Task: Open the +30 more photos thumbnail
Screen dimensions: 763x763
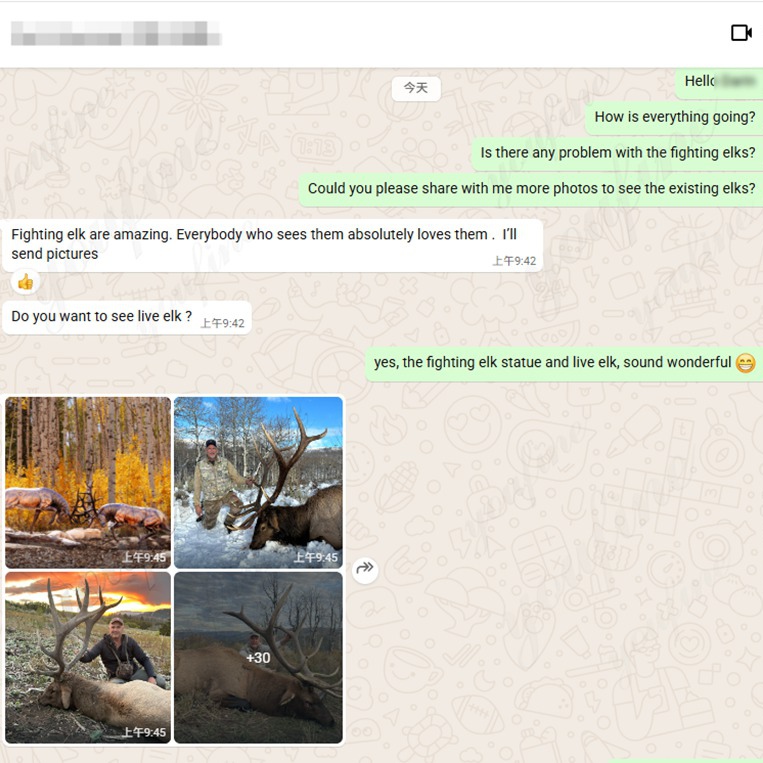Action: [258, 657]
